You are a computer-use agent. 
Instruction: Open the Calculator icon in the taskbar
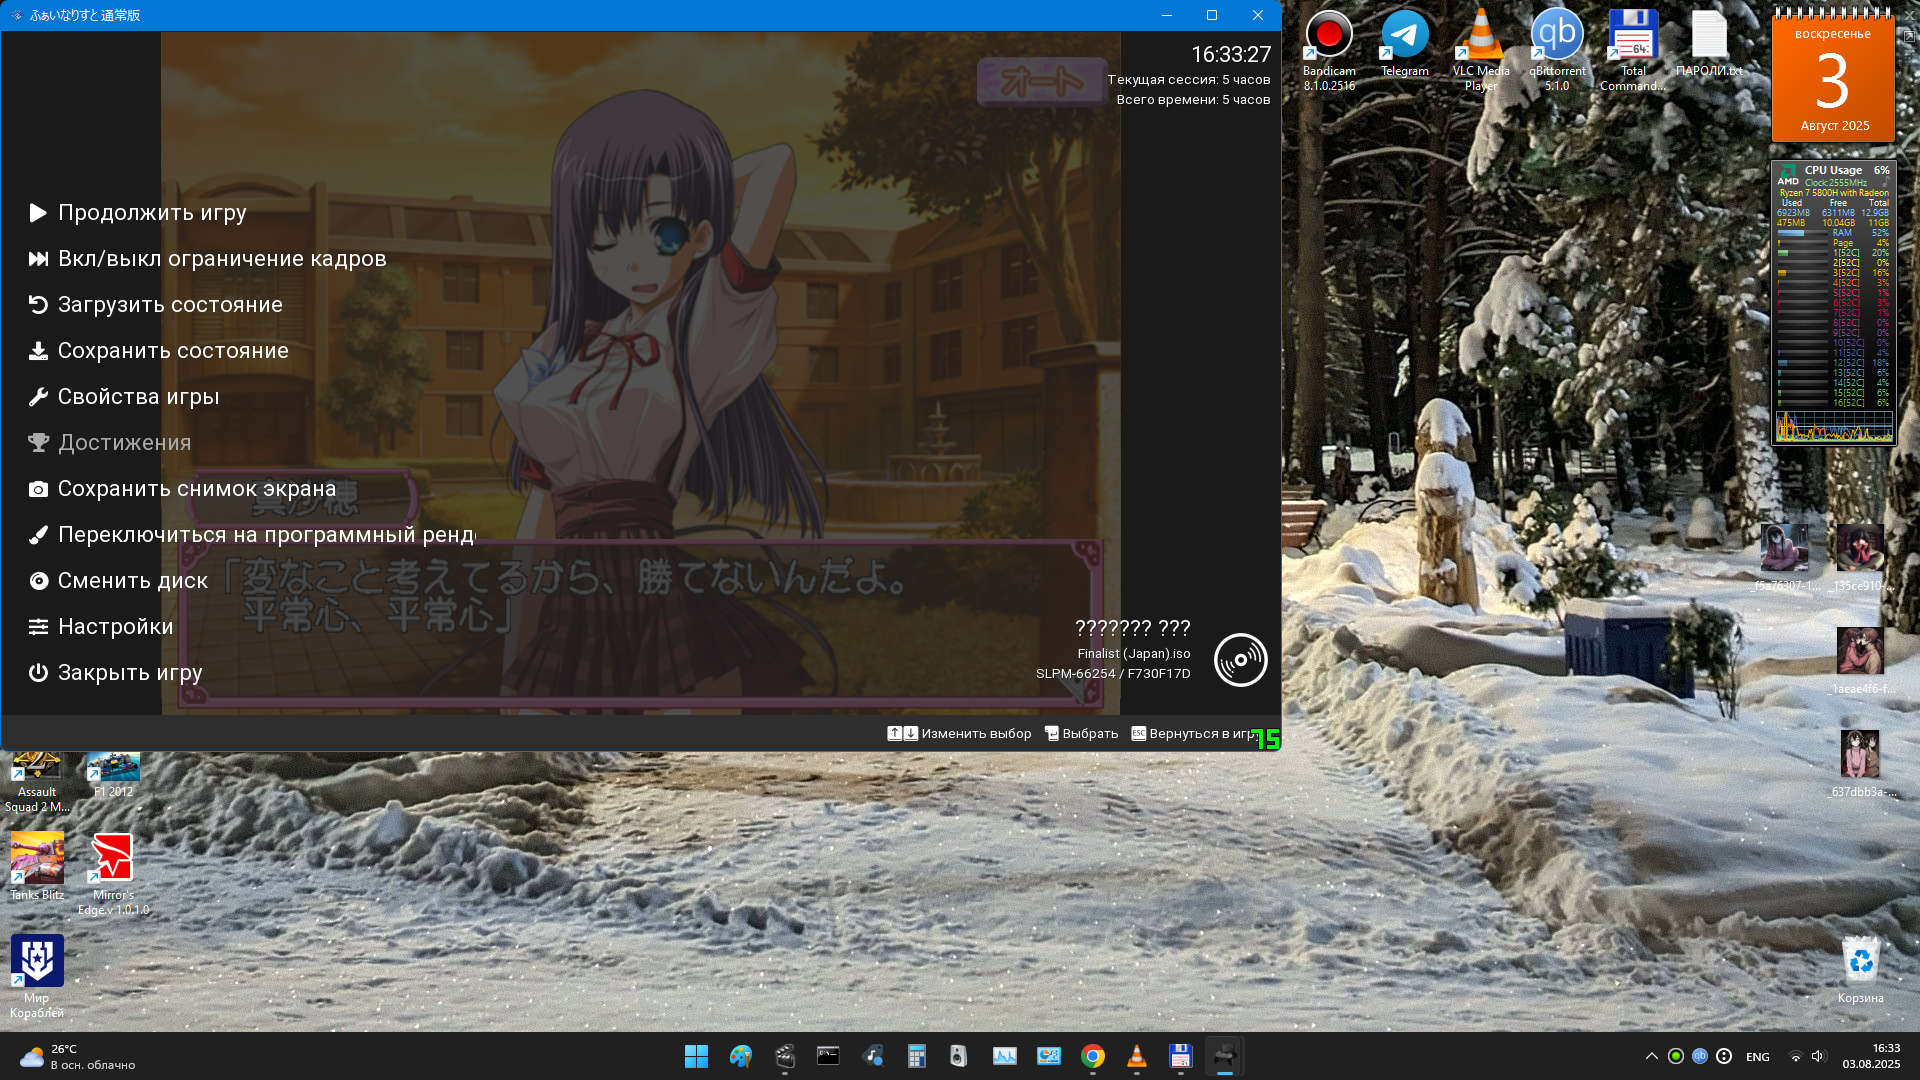click(x=916, y=1056)
